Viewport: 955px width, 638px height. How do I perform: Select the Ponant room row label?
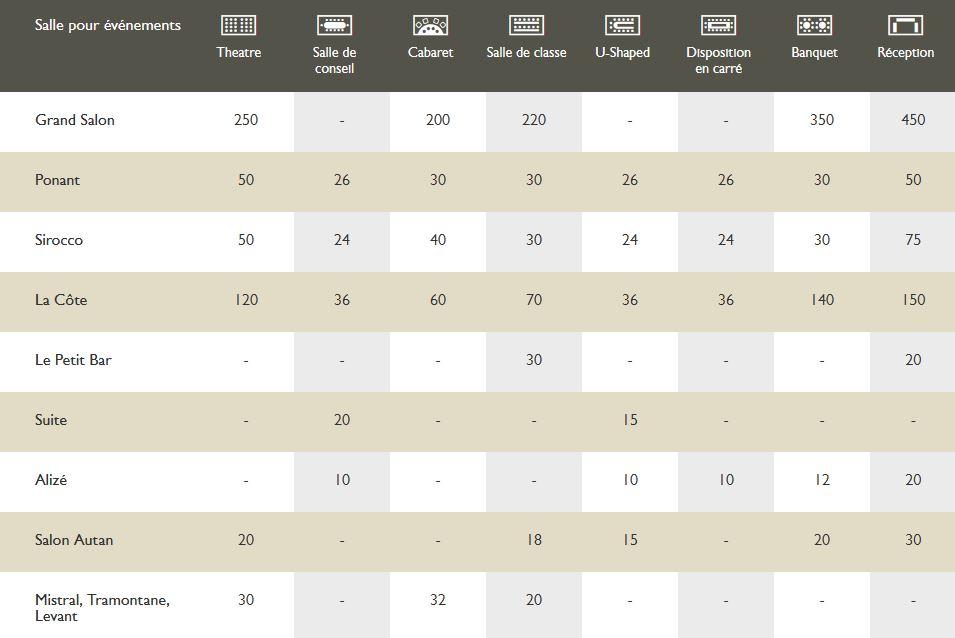[x=57, y=180]
